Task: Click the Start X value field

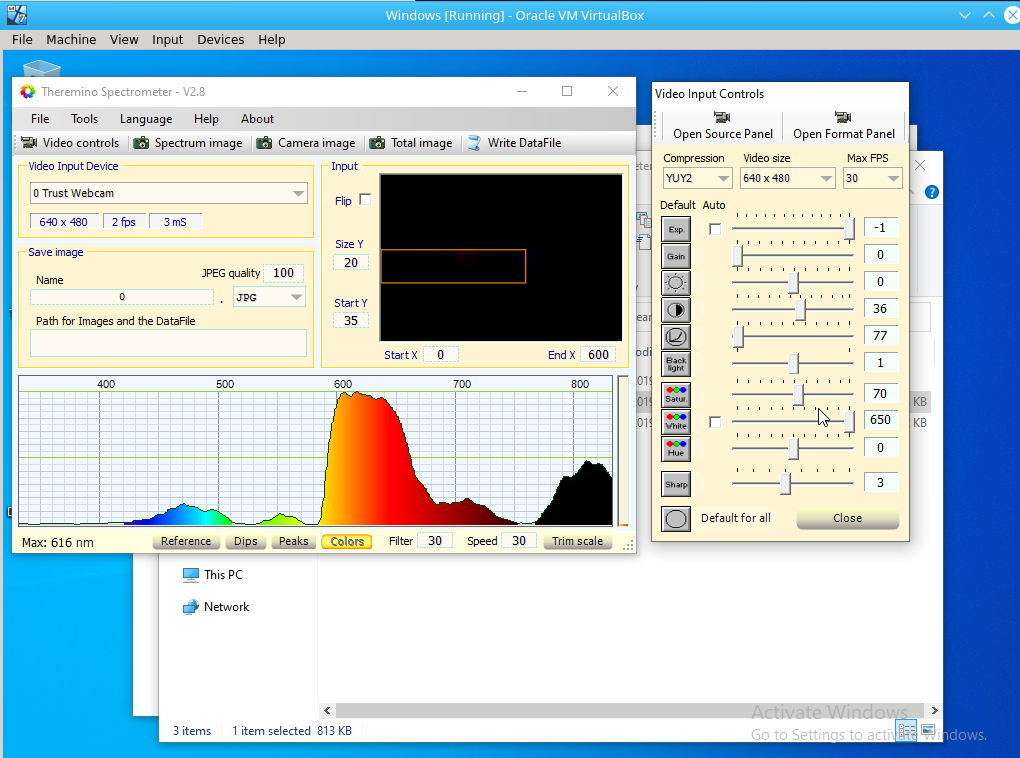Action: pyautogui.click(x=441, y=355)
